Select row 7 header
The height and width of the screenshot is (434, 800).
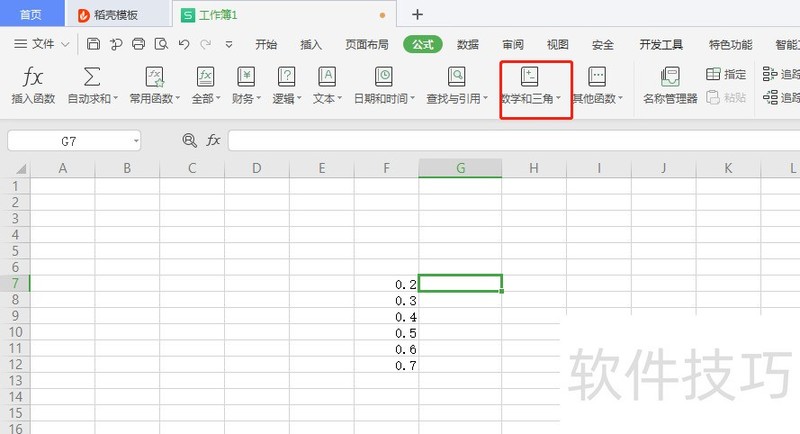15,284
